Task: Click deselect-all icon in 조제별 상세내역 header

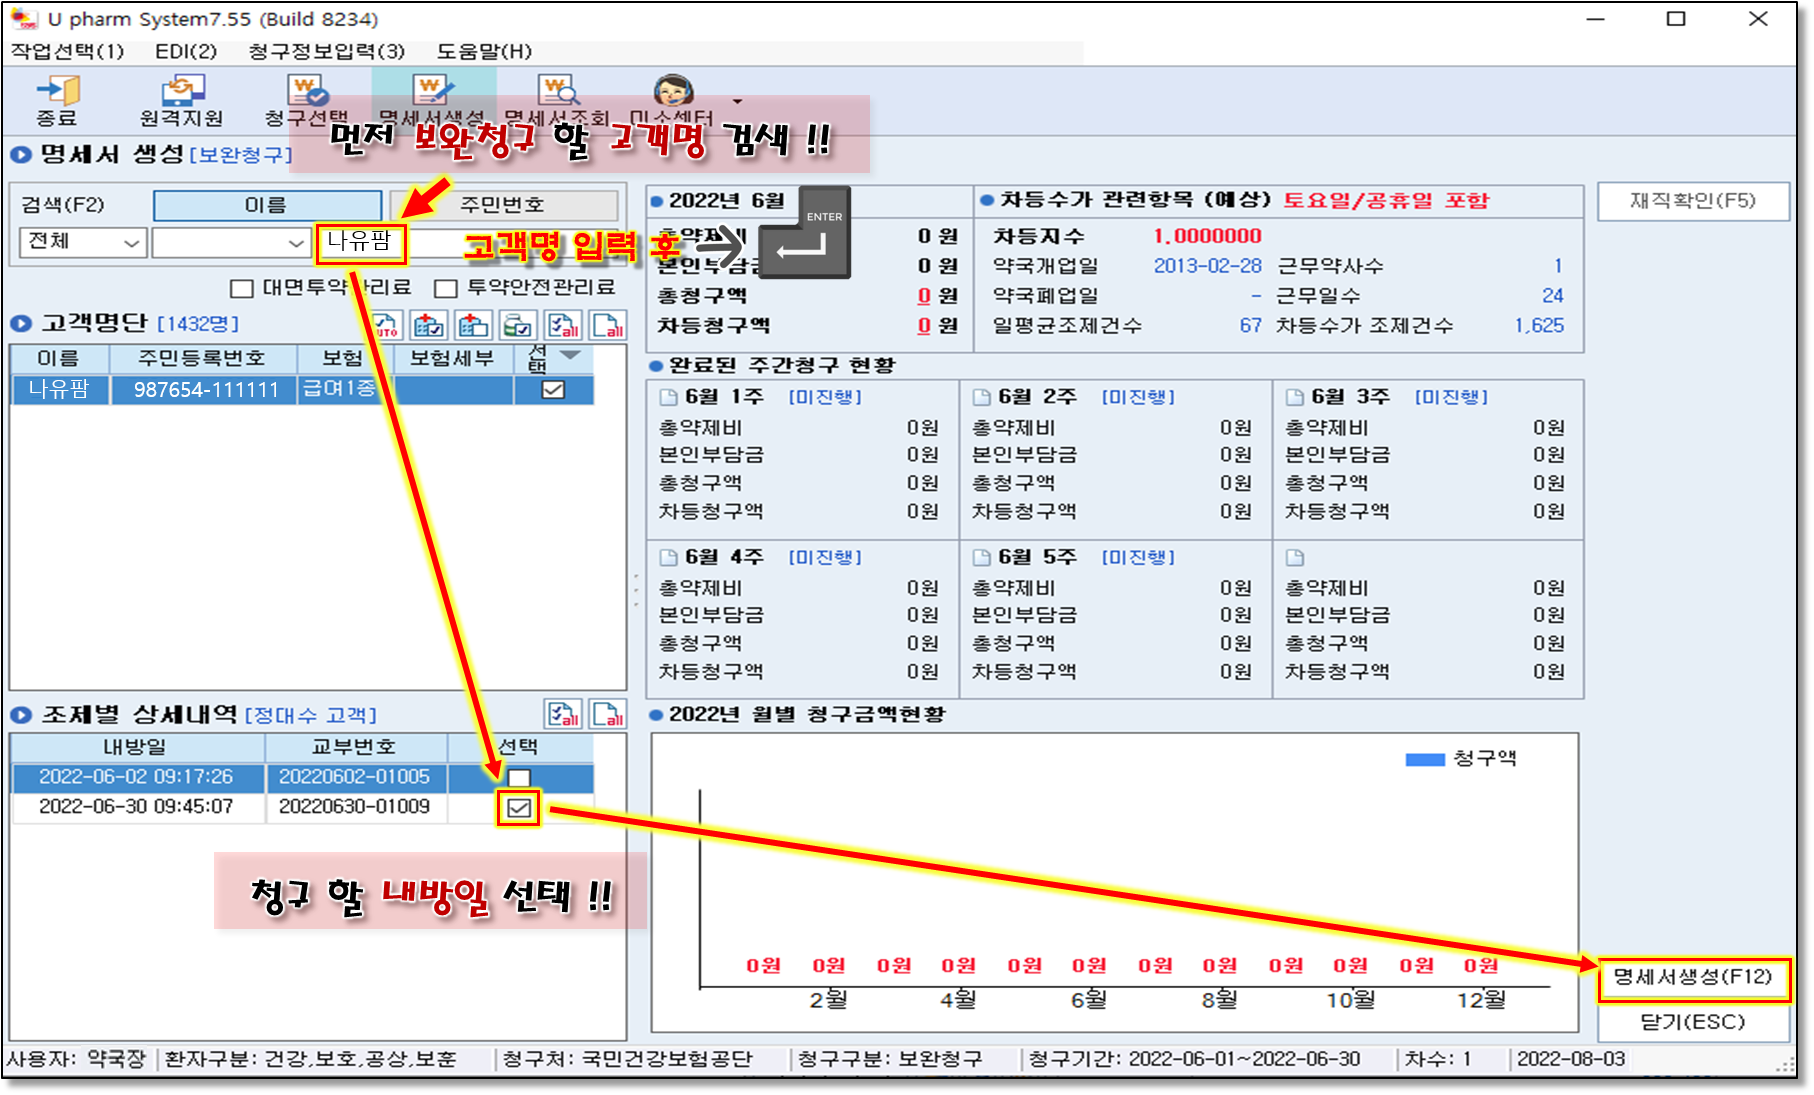Action: tap(607, 714)
